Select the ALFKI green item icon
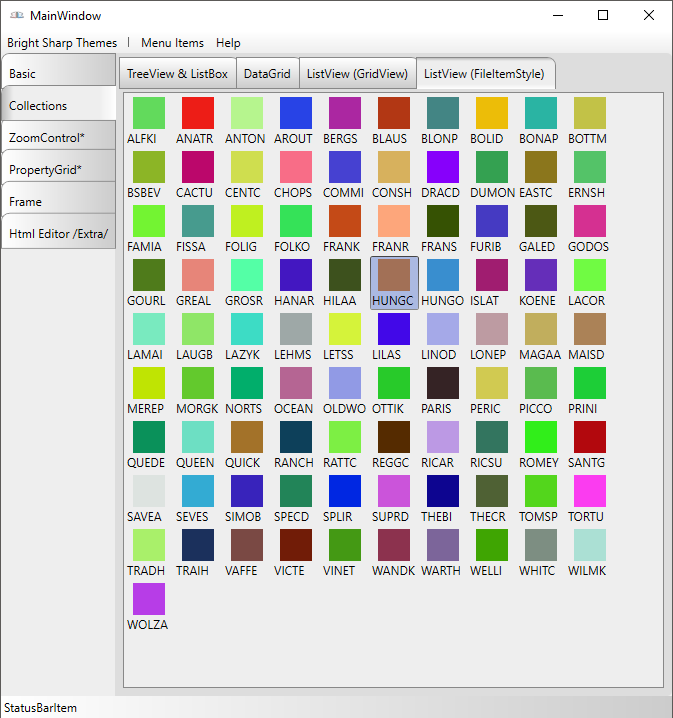Image resolution: width=673 pixels, height=718 pixels. (x=149, y=113)
